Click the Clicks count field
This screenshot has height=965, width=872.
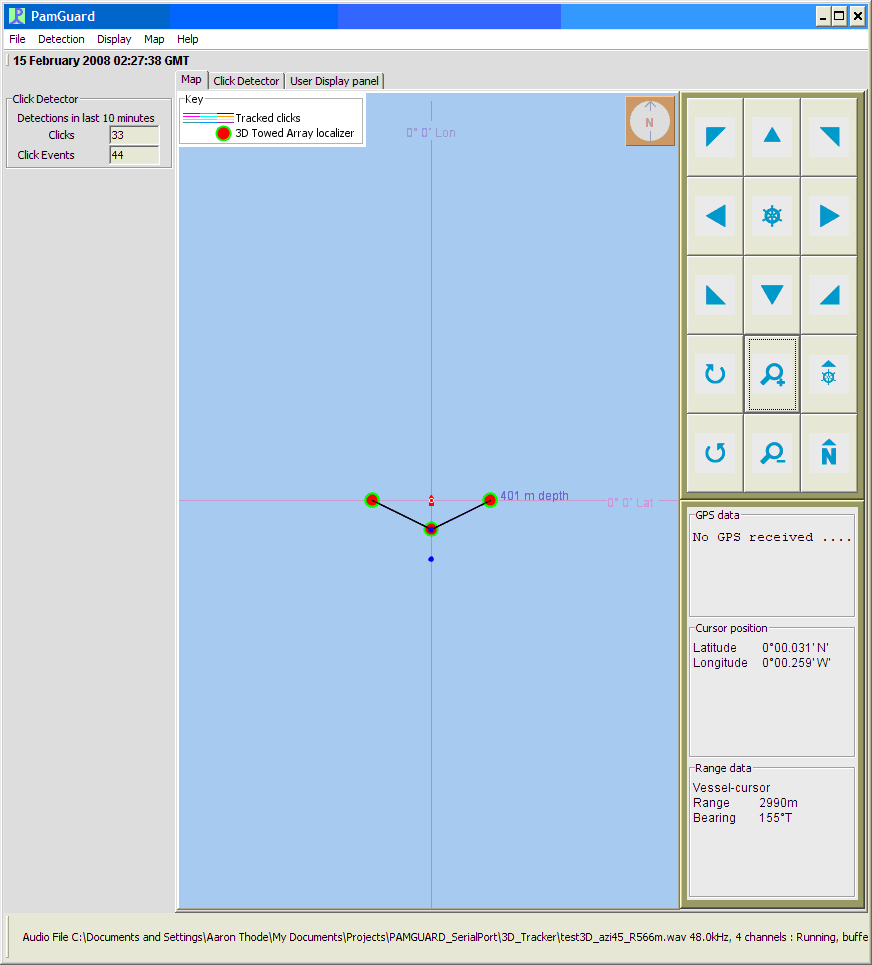tap(134, 135)
